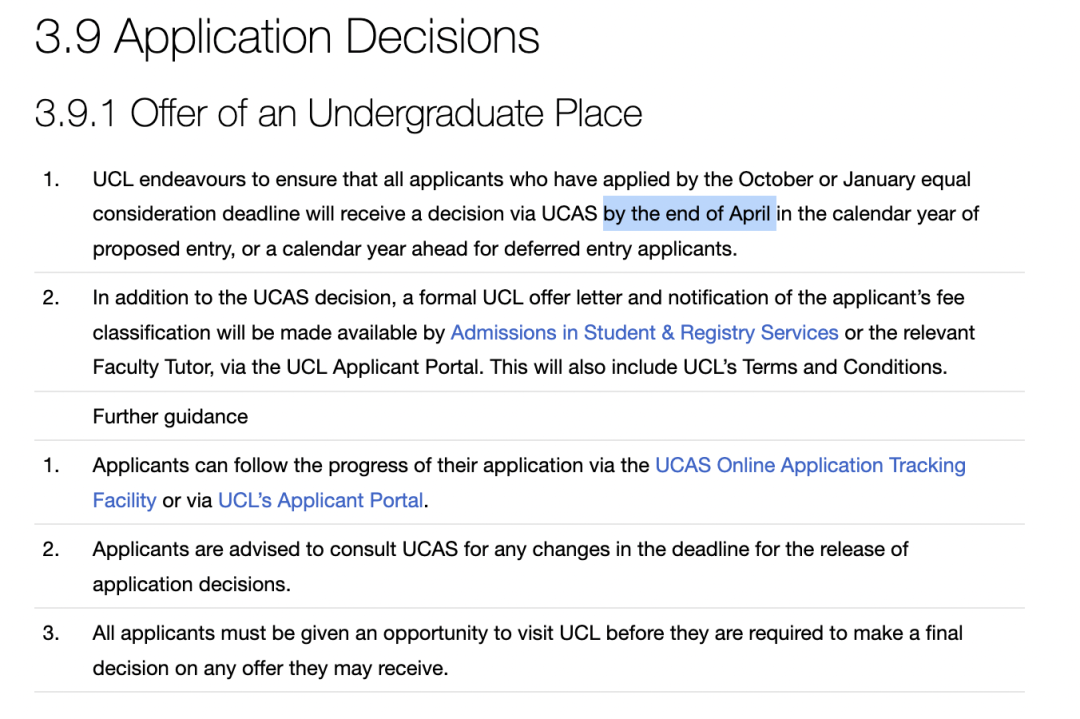Click the paragraph starting 'All applicants must be given'
1080x719 pixels.
click(x=528, y=651)
